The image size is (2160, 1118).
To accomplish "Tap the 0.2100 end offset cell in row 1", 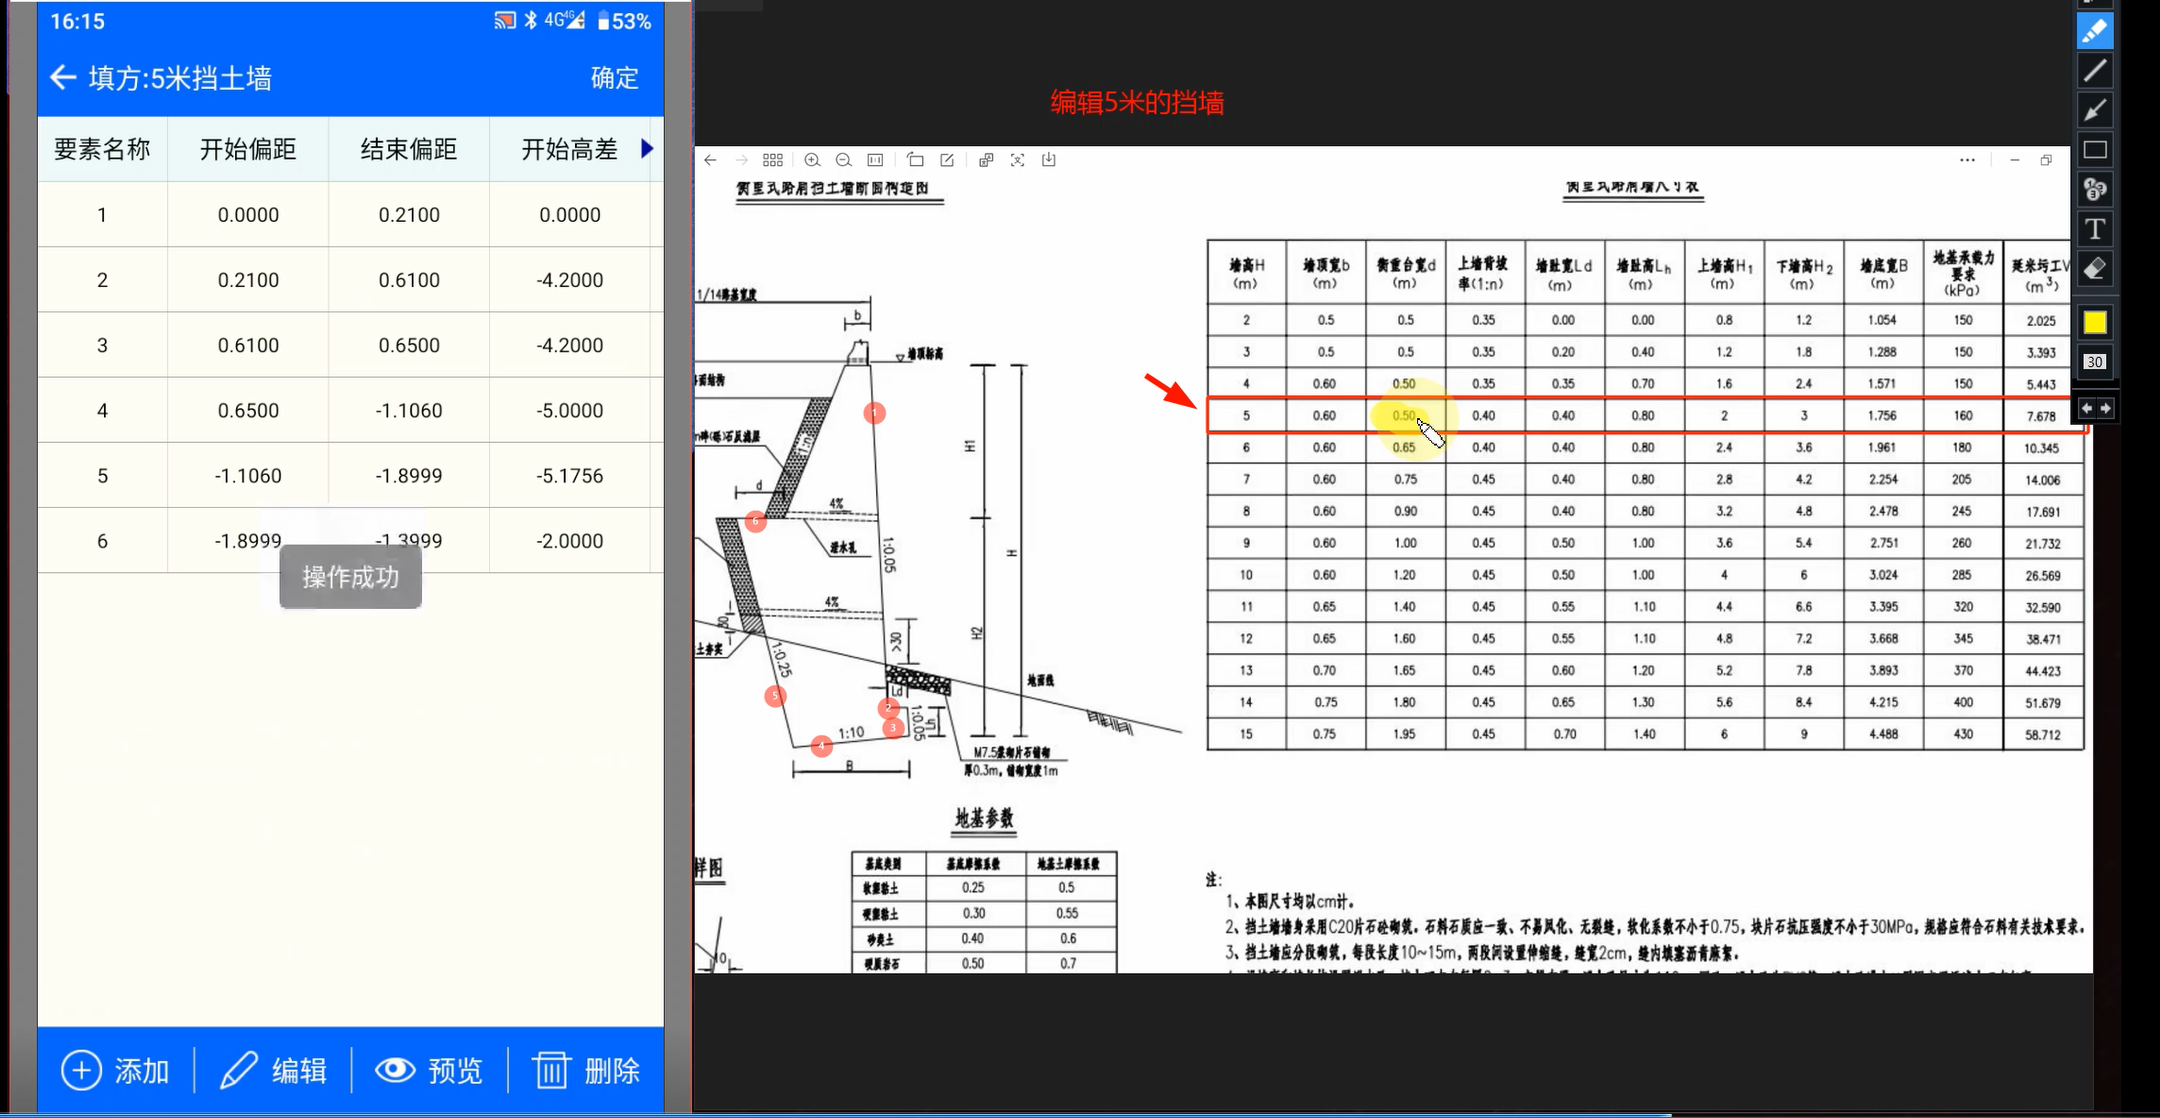I will [x=409, y=214].
